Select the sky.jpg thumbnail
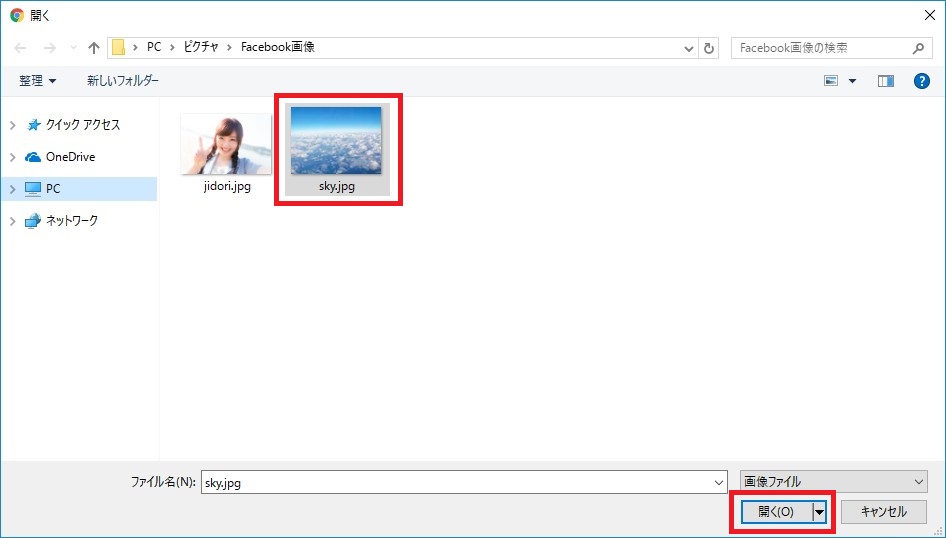Screen dimensions: 946x538 [x=336, y=141]
